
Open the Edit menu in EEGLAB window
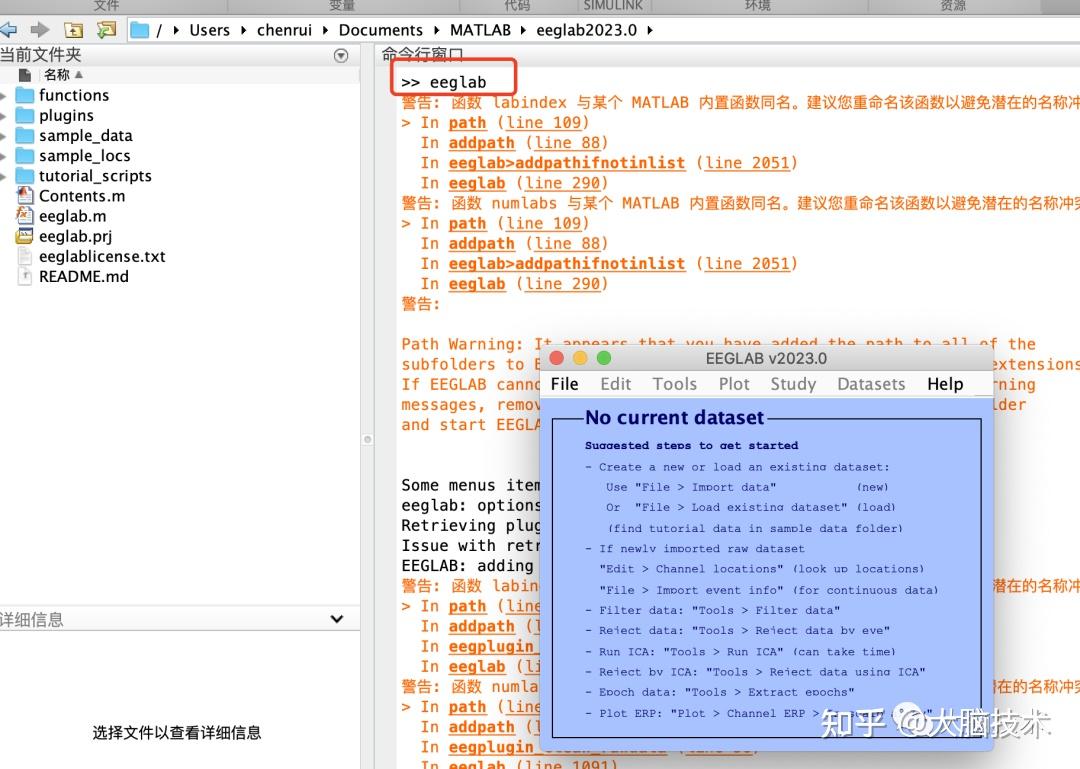pyautogui.click(x=616, y=384)
